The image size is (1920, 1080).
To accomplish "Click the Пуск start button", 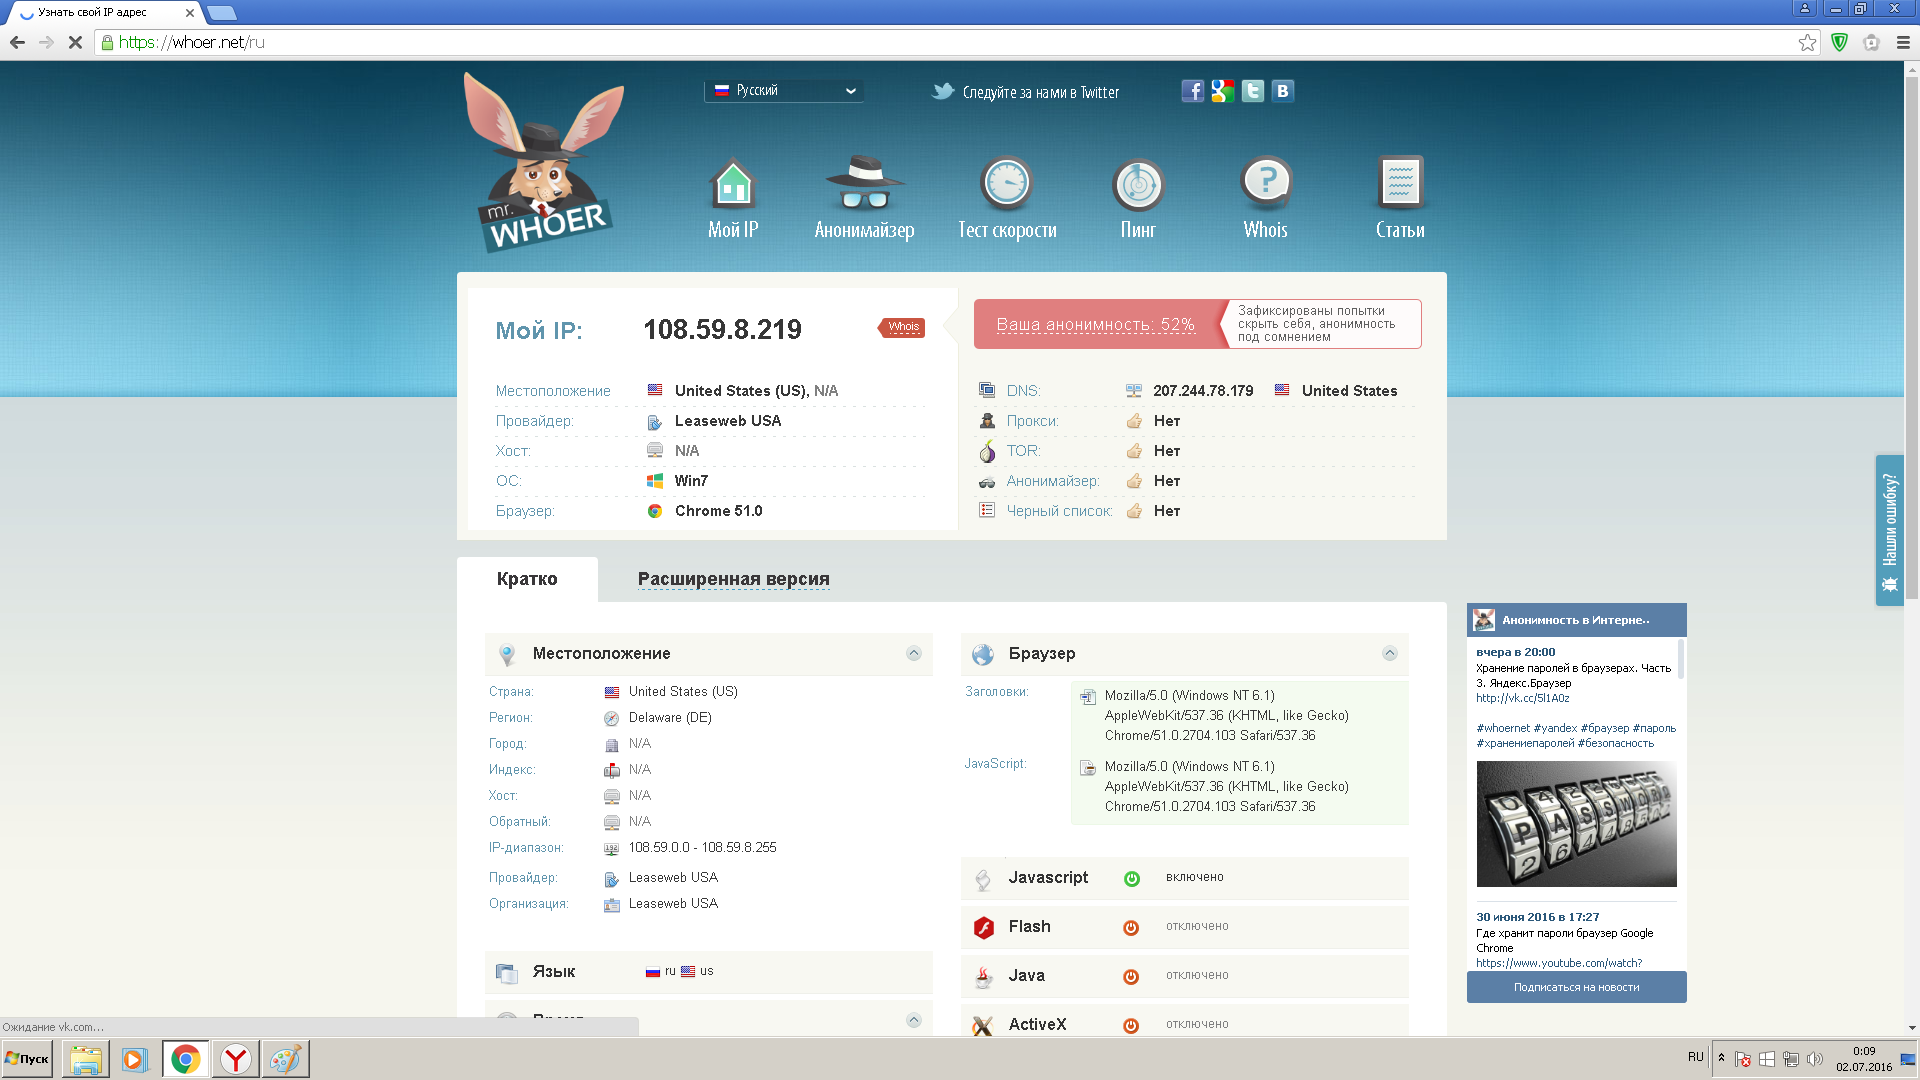I will (x=28, y=1059).
